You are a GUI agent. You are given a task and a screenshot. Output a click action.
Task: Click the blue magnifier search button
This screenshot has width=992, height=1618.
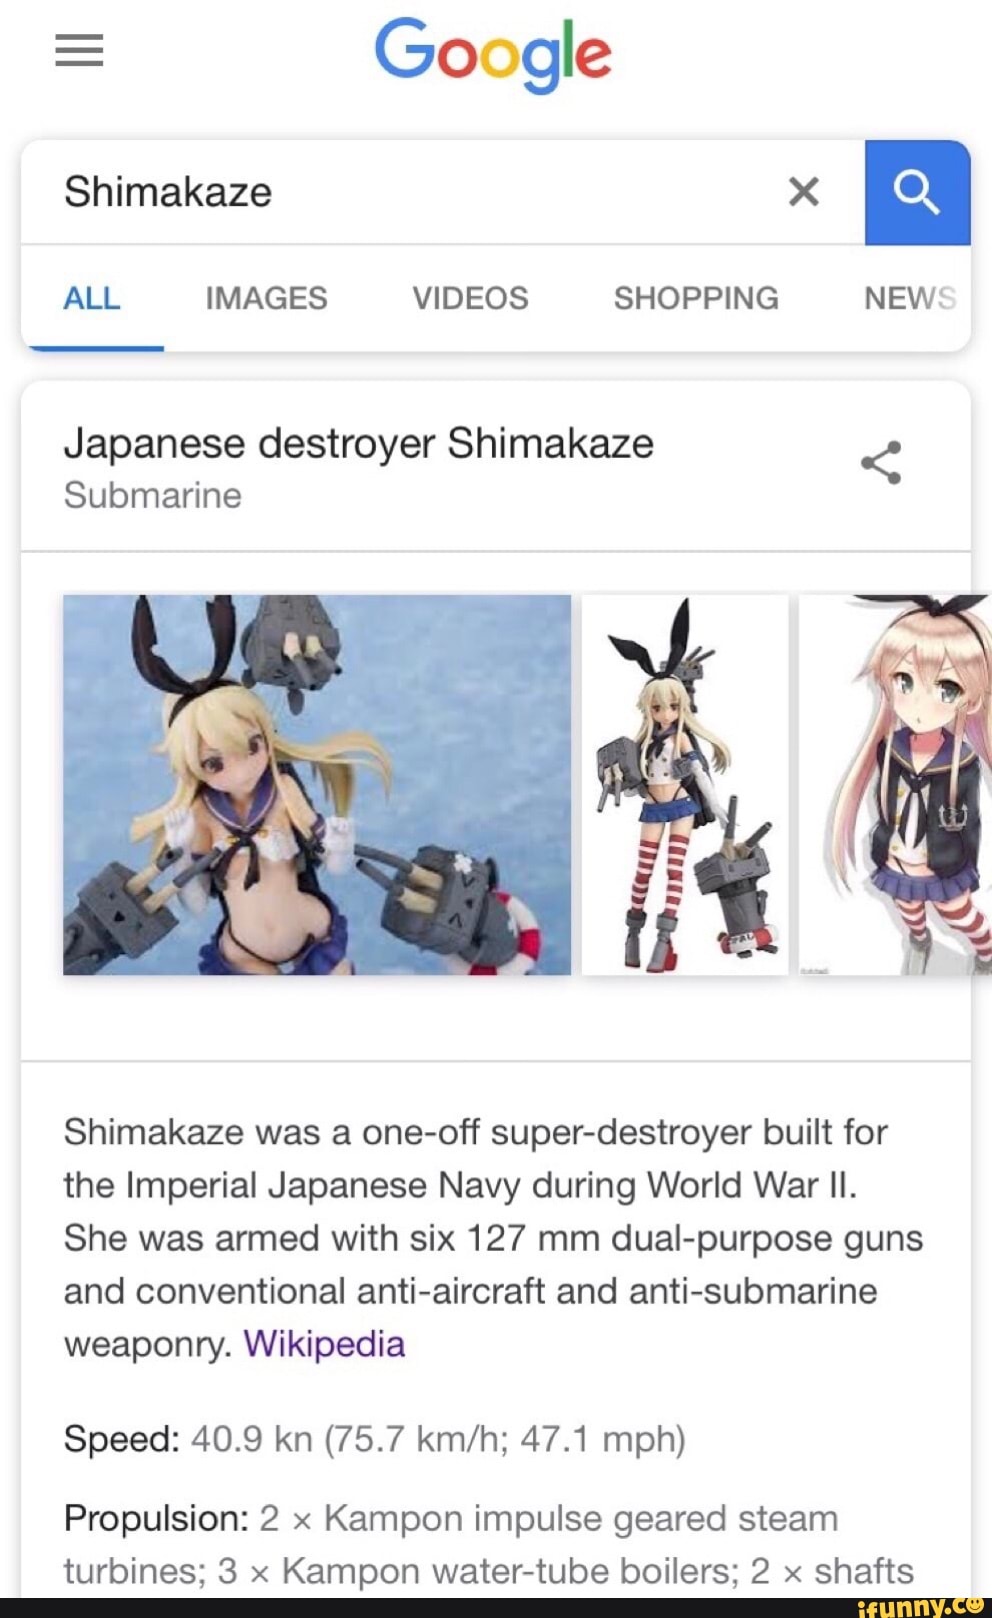point(917,192)
